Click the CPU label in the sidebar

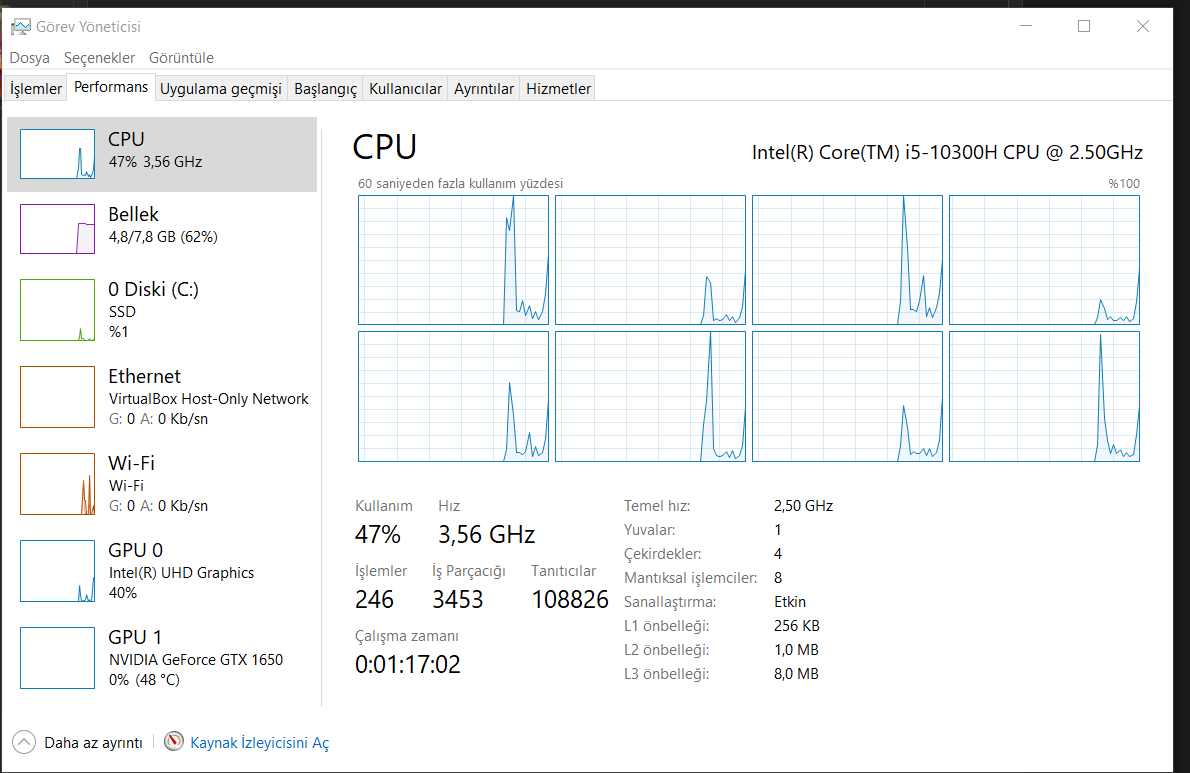tap(126, 140)
